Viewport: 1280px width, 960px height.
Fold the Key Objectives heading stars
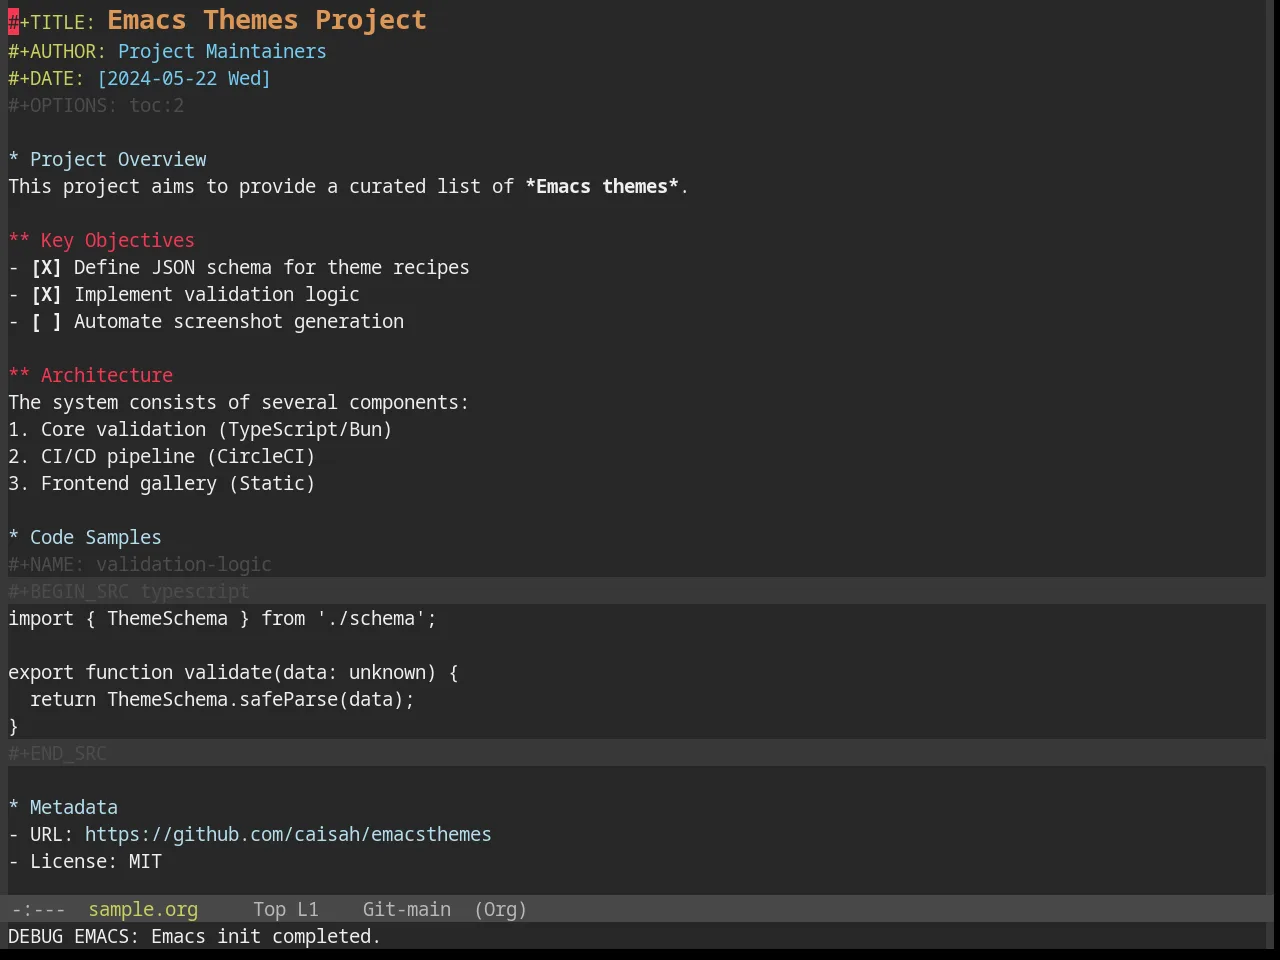(x=19, y=241)
